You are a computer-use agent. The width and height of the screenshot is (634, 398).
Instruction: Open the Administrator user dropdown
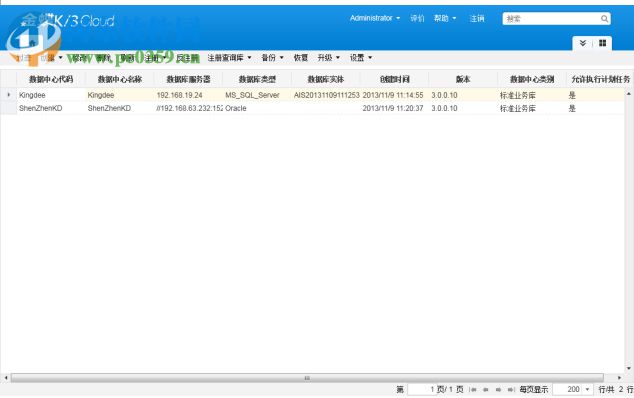pyautogui.click(x=375, y=18)
